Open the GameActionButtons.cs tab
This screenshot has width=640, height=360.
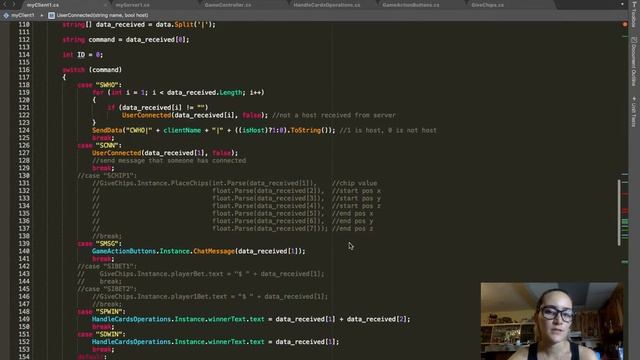click(411, 5)
